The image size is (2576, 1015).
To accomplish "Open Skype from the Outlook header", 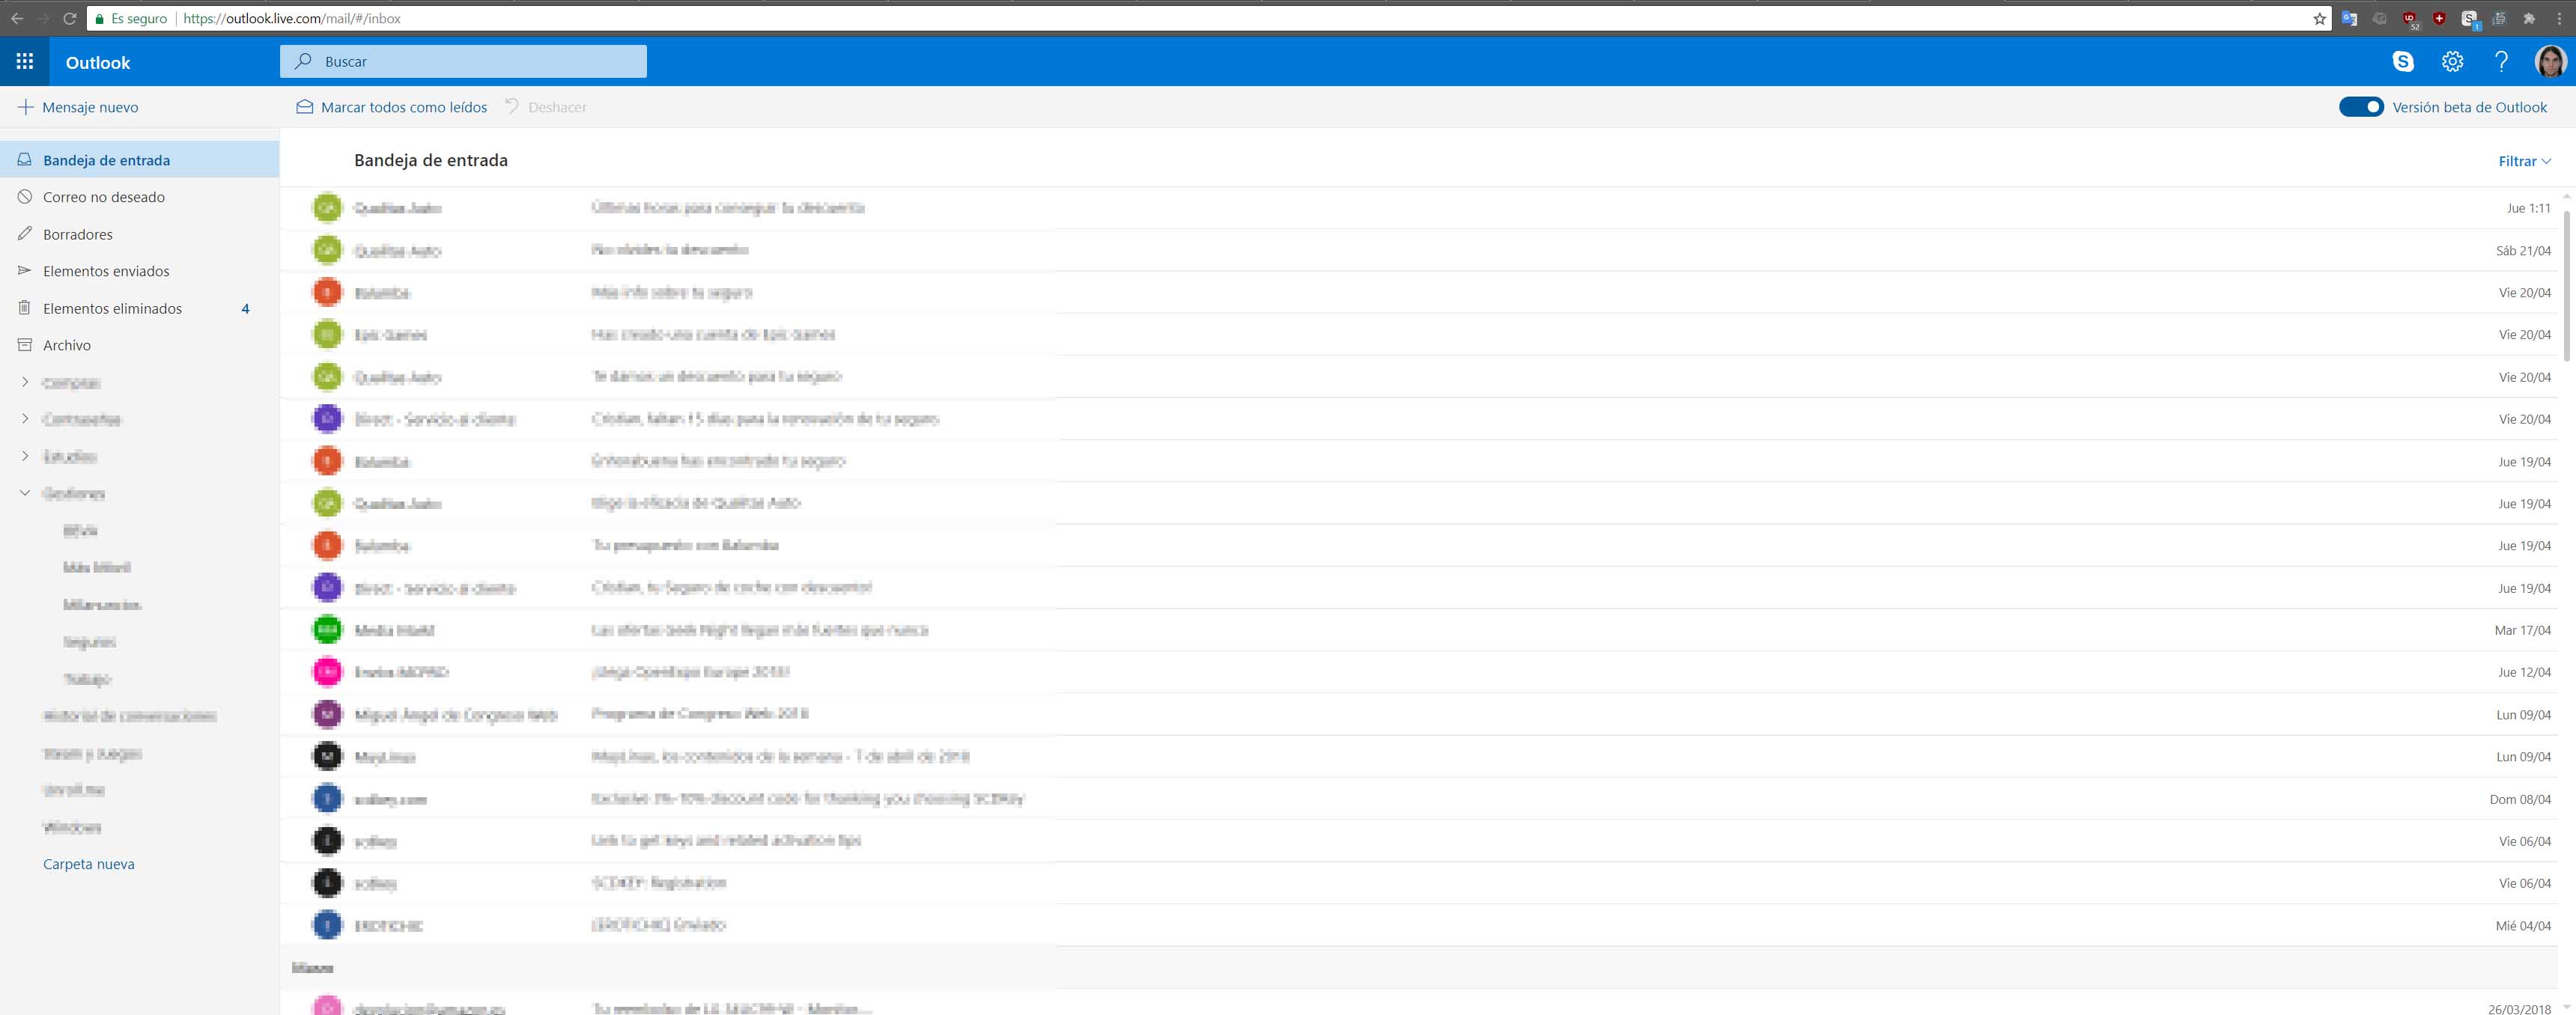I will coord(2403,62).
